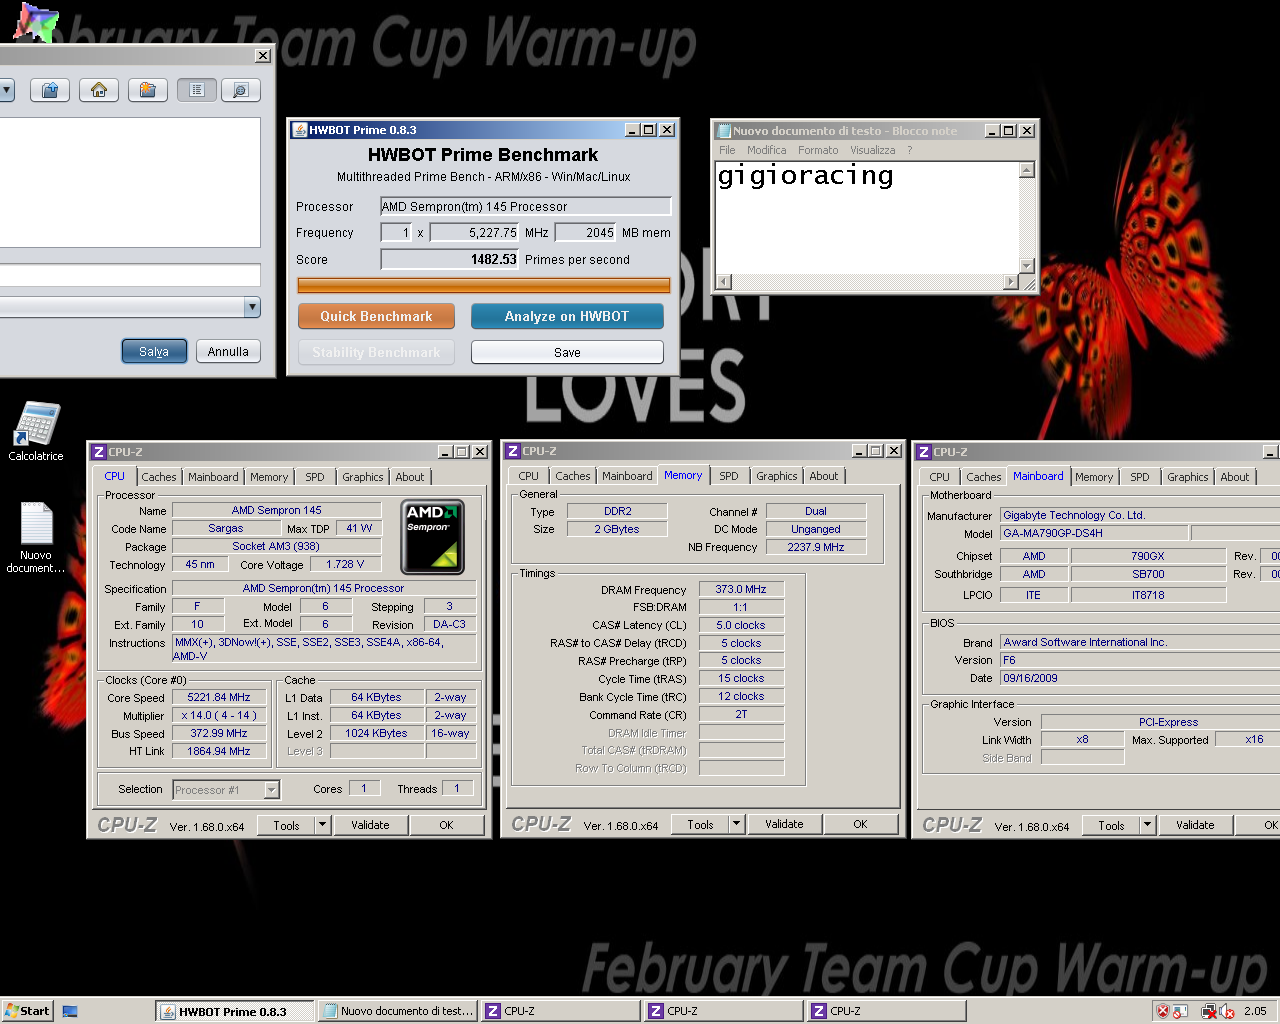Click the HWBOT Prime title bar icon
This screenshot has width=1280, height=1024.
(299, 130)
